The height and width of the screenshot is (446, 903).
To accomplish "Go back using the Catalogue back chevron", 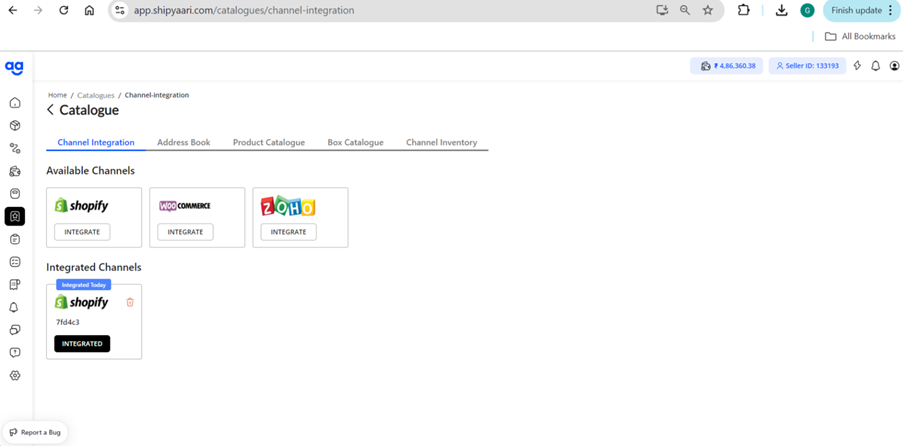I will (x=50, y=110).
